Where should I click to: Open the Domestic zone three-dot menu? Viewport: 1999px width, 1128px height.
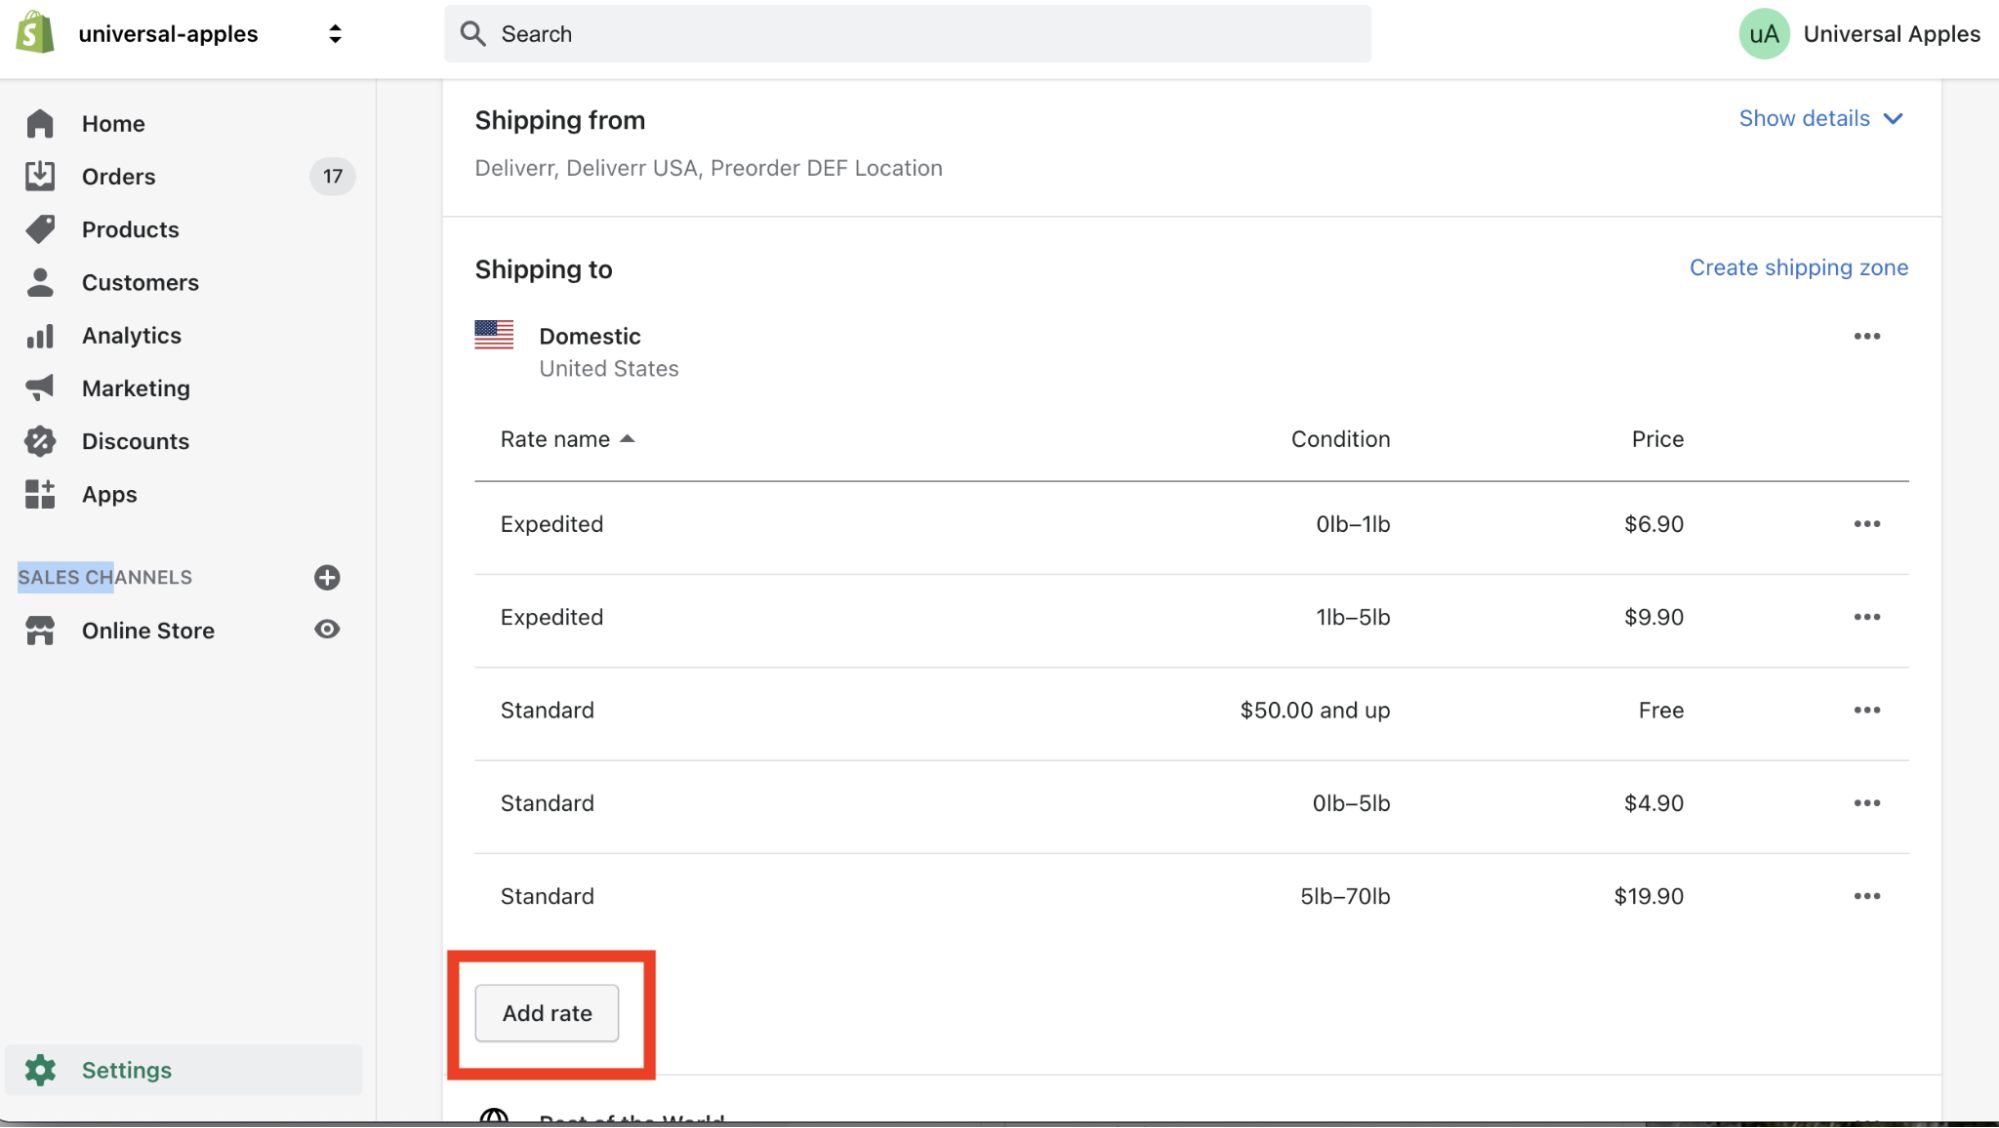coord(1866,336)
